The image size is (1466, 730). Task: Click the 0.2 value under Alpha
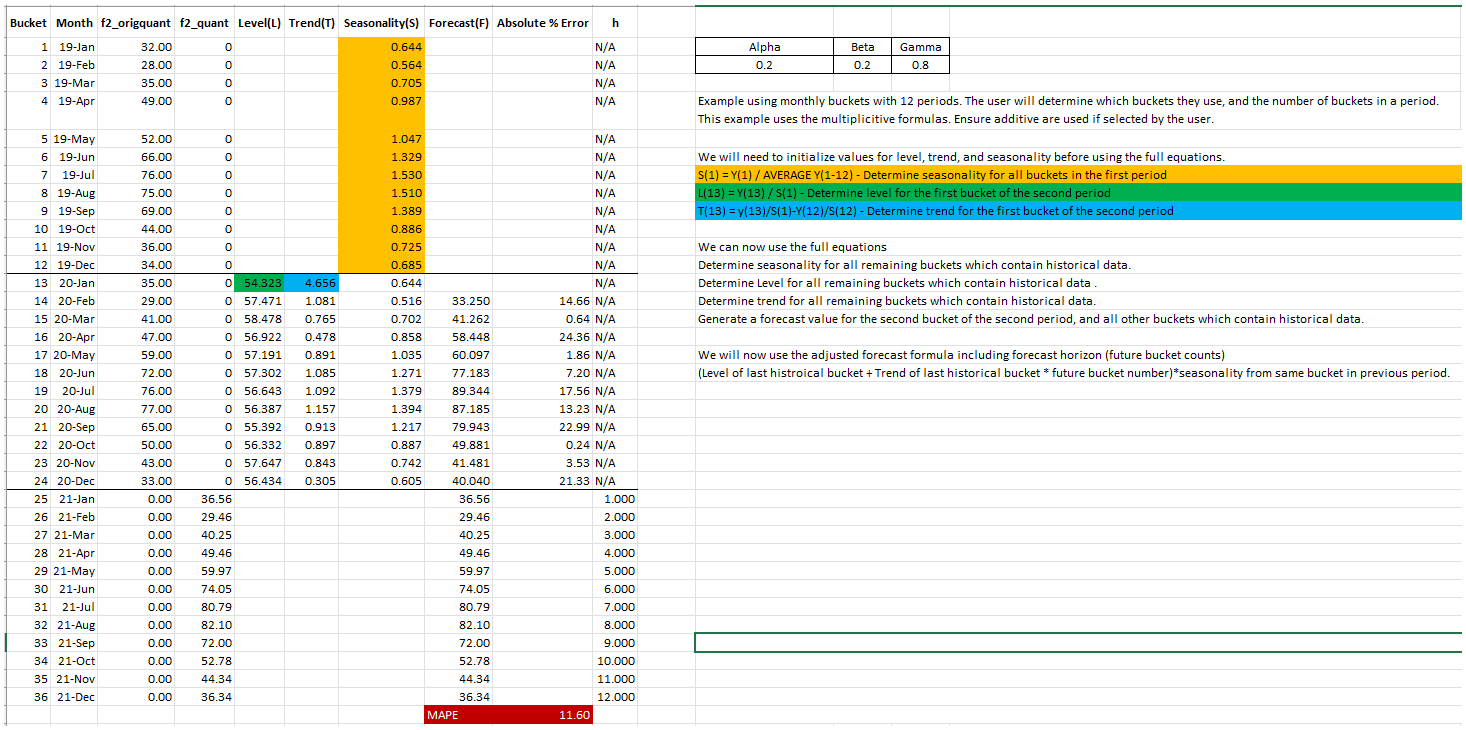click(x=765, y=65)
